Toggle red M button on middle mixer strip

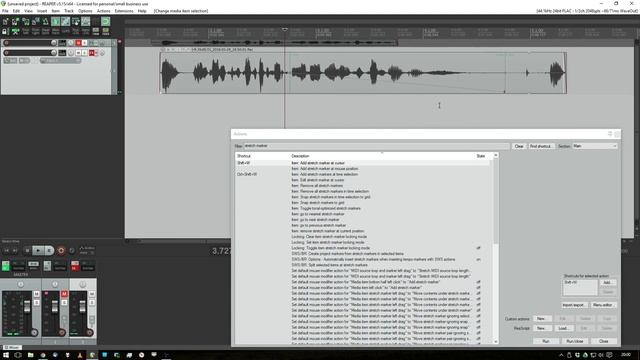click(x=64, y=294)
